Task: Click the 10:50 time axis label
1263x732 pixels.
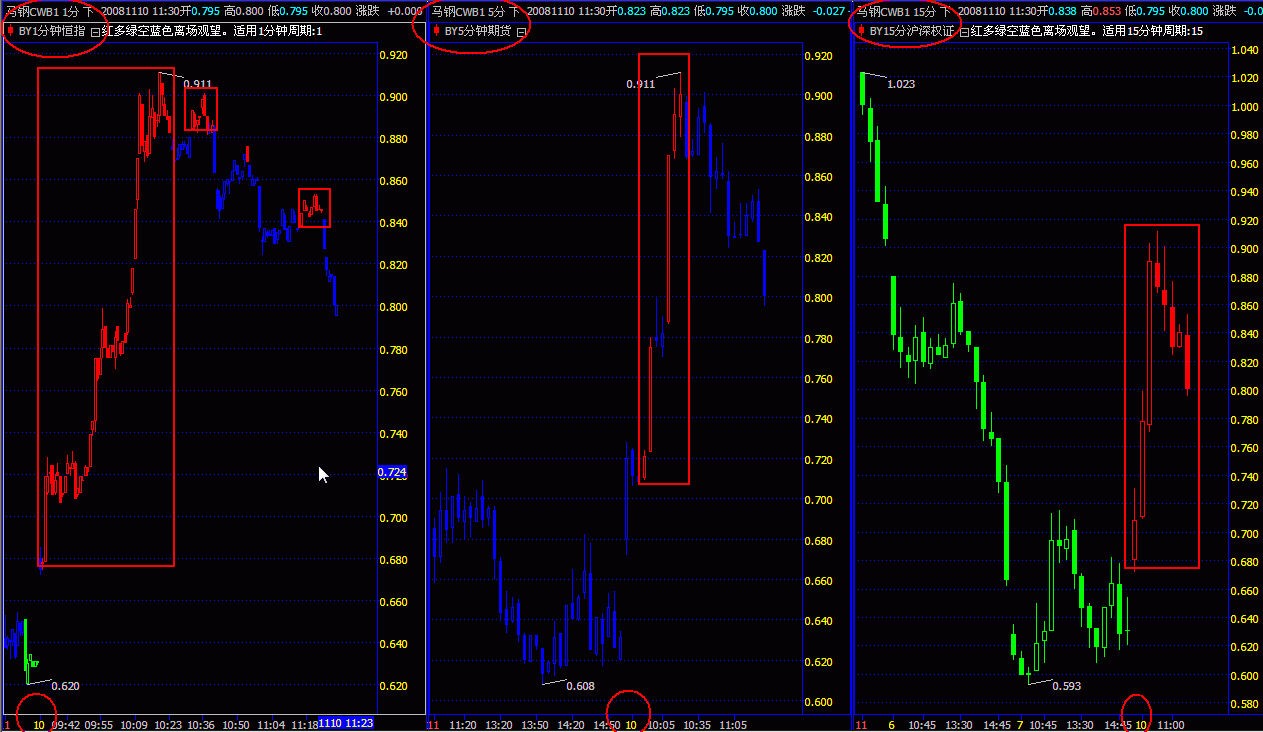Action: pos(236,723)
